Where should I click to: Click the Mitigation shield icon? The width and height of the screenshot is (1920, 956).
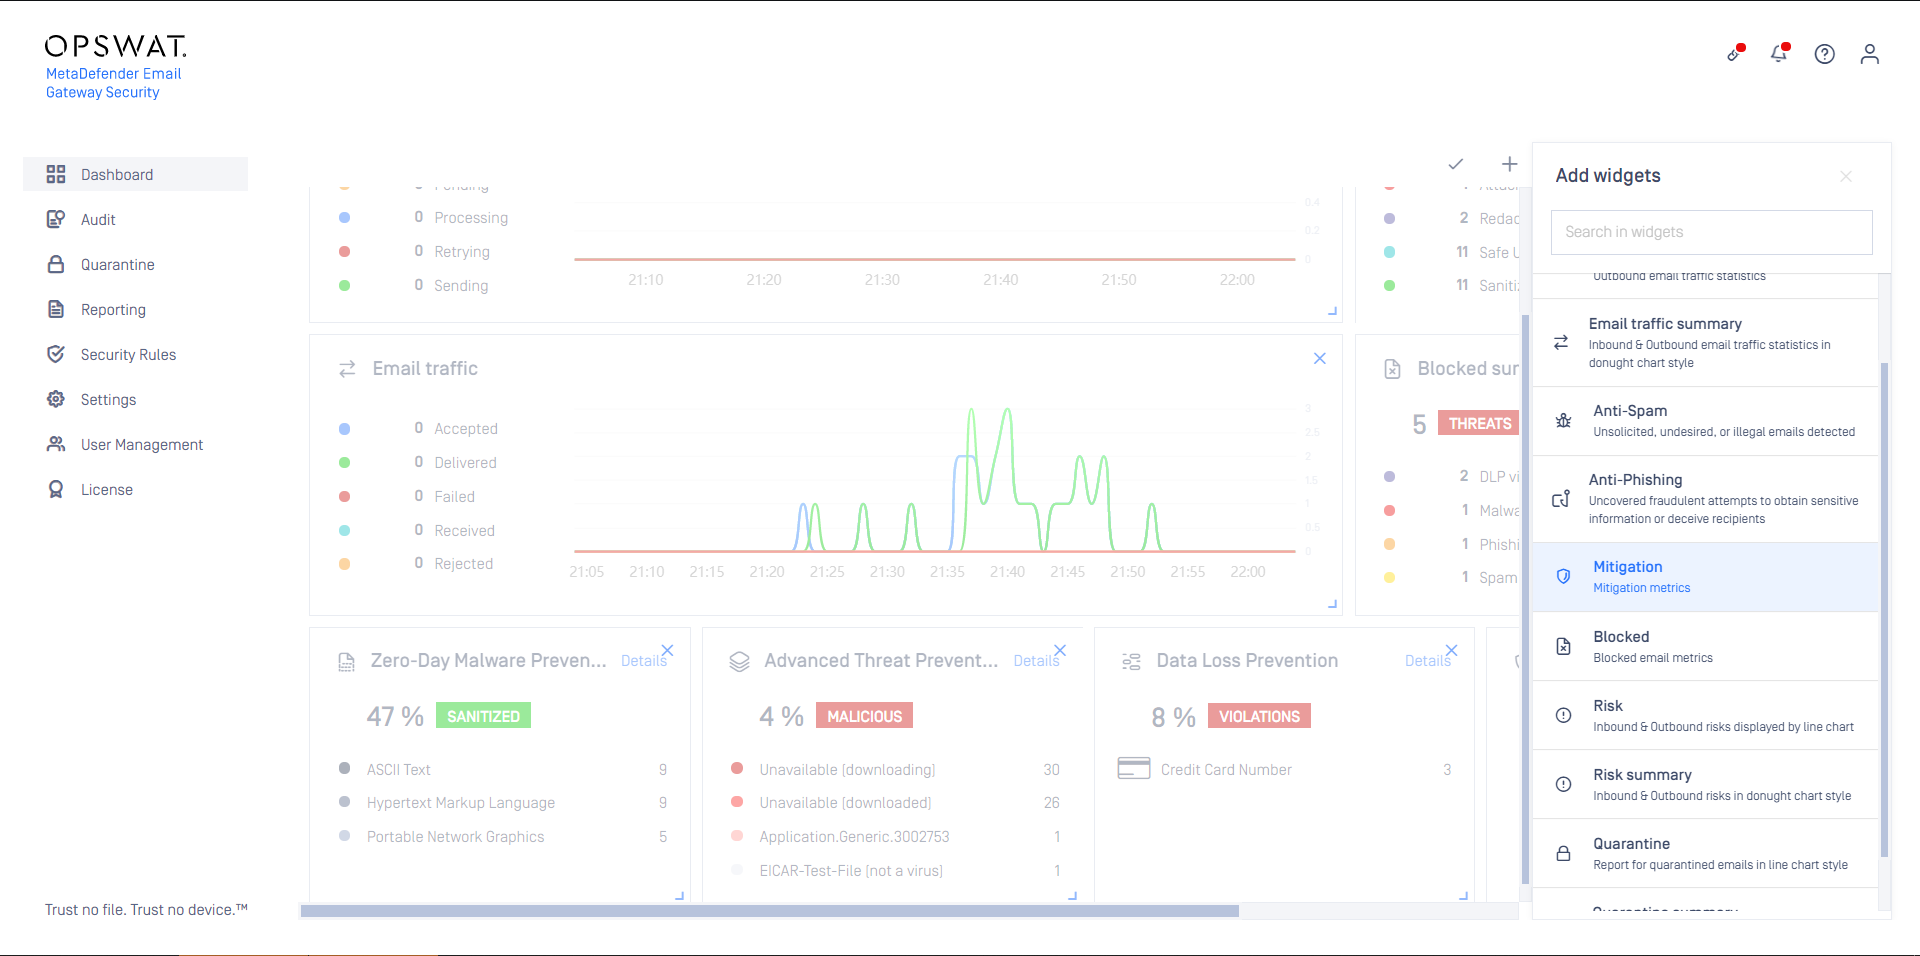pos(1563,577)
